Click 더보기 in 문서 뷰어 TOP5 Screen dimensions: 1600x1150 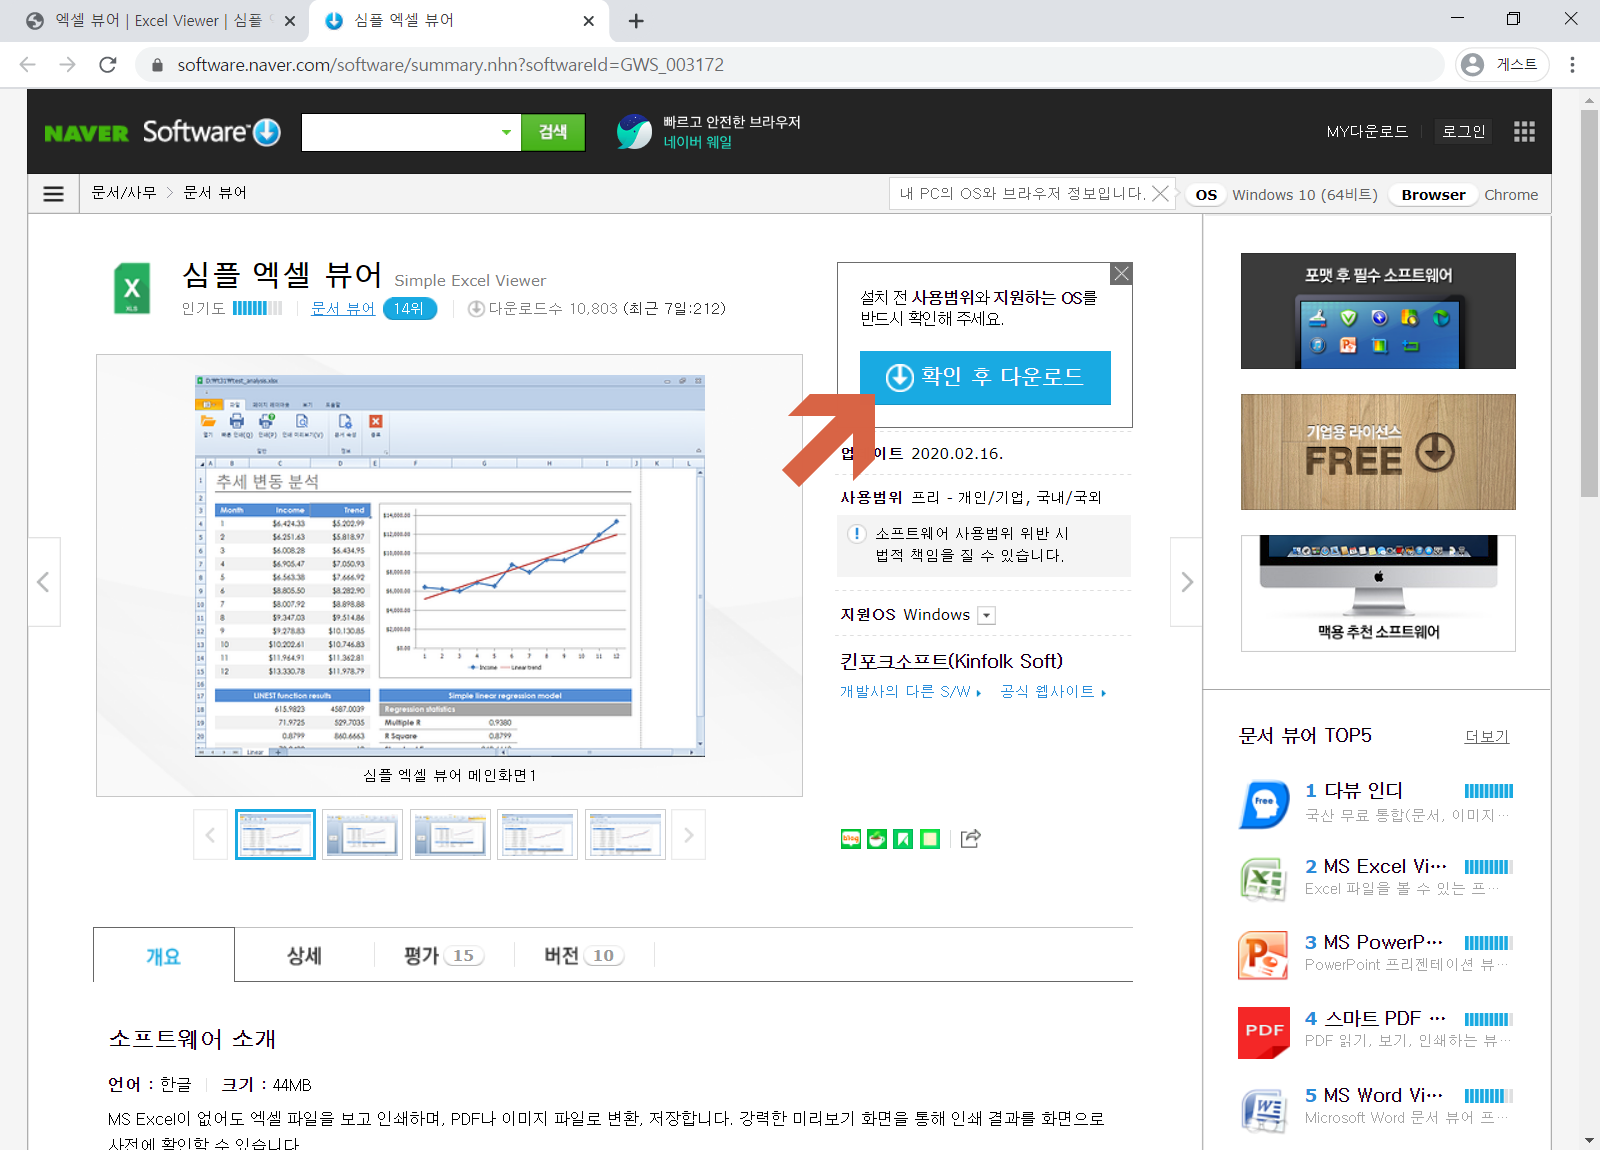click(x=1487, y=737)
